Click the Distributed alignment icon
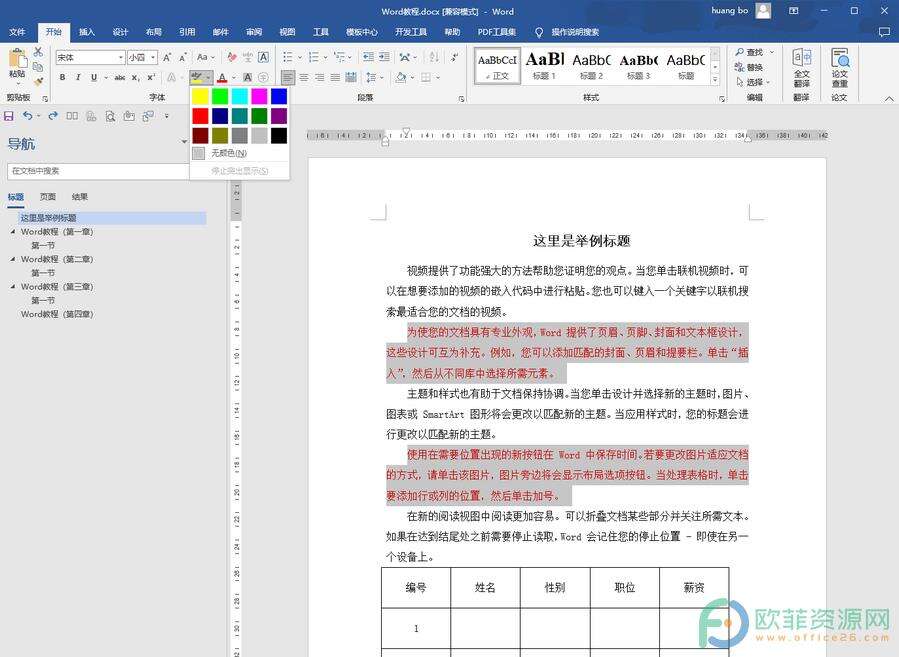Screen dimensions: 899x657 tap(351, 77)
